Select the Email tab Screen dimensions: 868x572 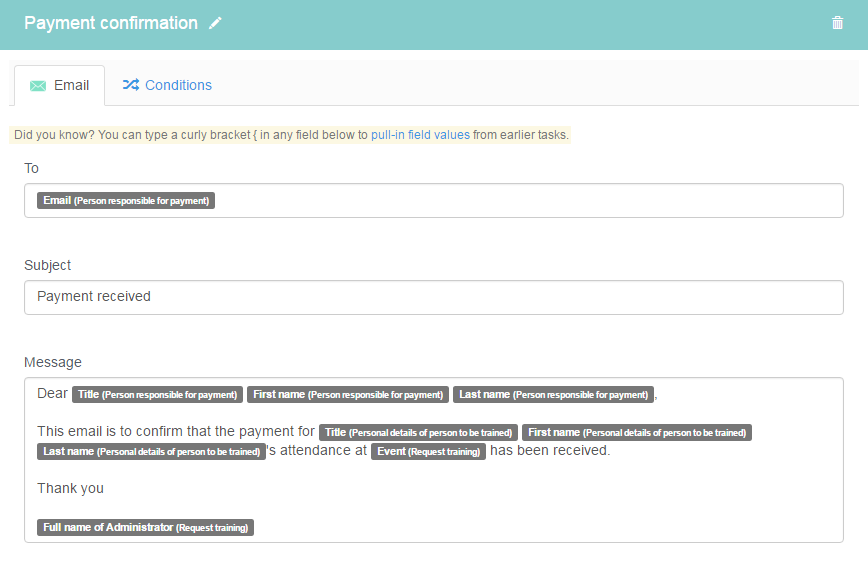[x=60, y=86]
